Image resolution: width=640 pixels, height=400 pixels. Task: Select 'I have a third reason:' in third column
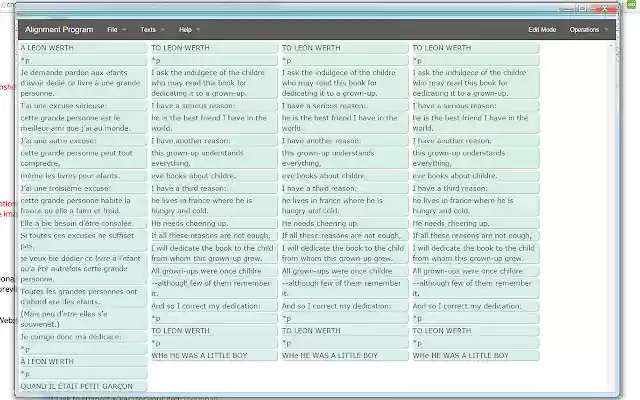click(x=344, y=189)
